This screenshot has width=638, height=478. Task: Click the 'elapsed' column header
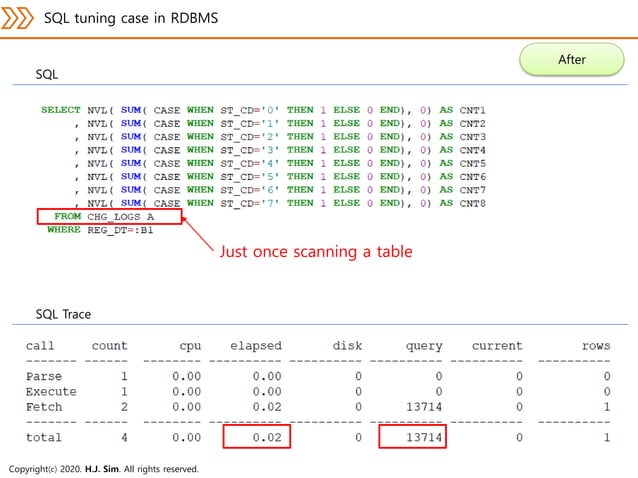[x=256, y=346]
